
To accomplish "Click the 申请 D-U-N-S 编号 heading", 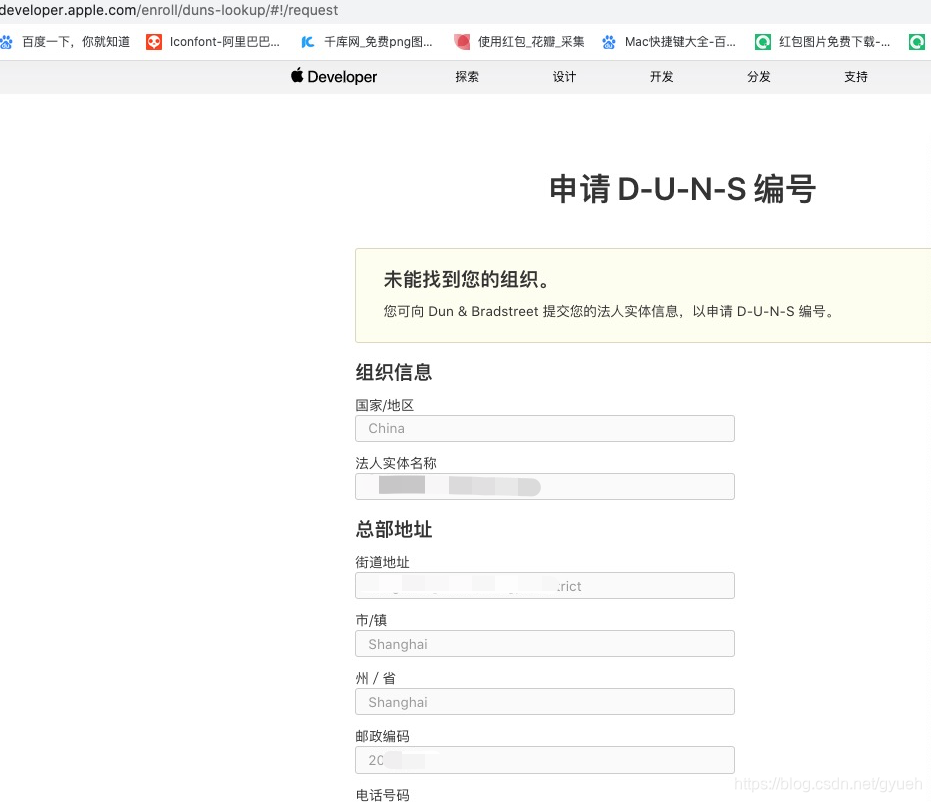I will (682, 189).
